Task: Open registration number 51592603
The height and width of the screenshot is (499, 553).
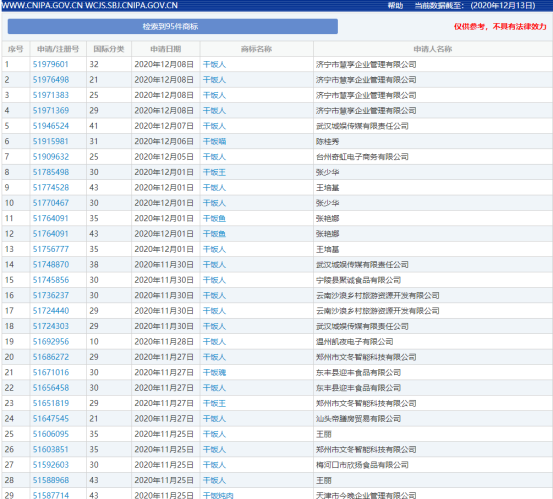Action: pyautogui.click(x=51, y=465)
